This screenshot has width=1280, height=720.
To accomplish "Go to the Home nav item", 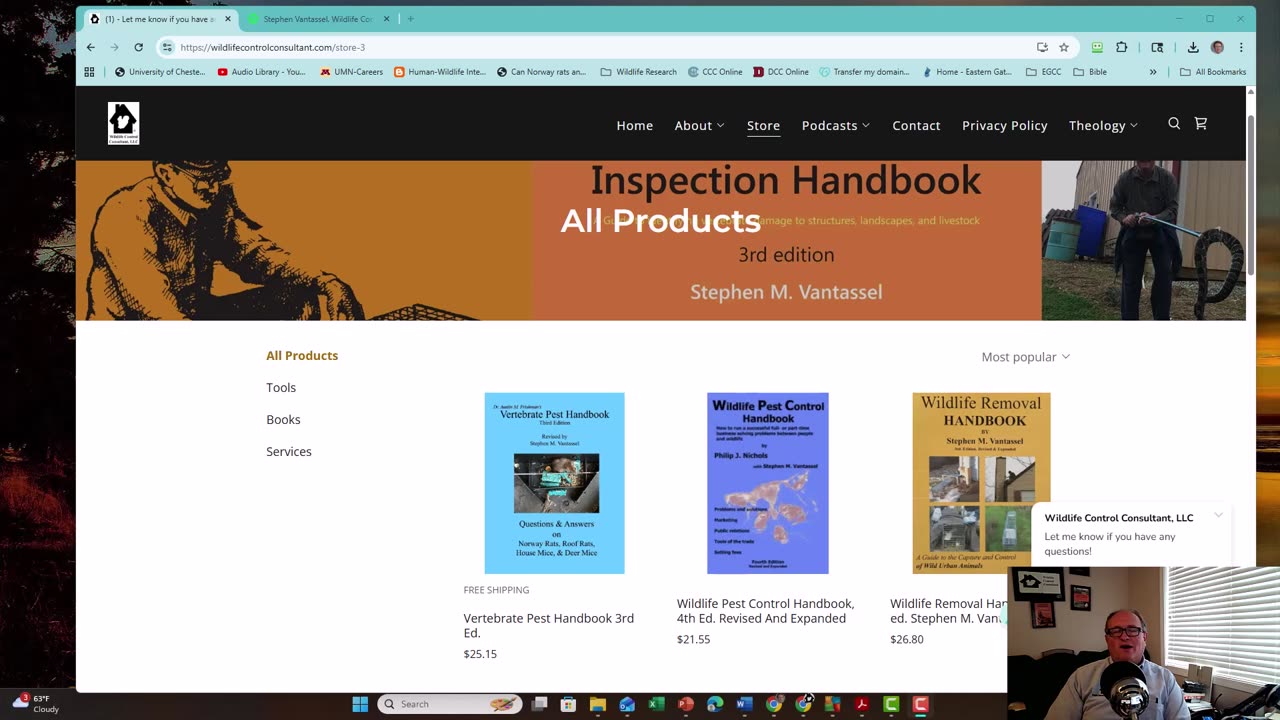I will click(634, 125).
